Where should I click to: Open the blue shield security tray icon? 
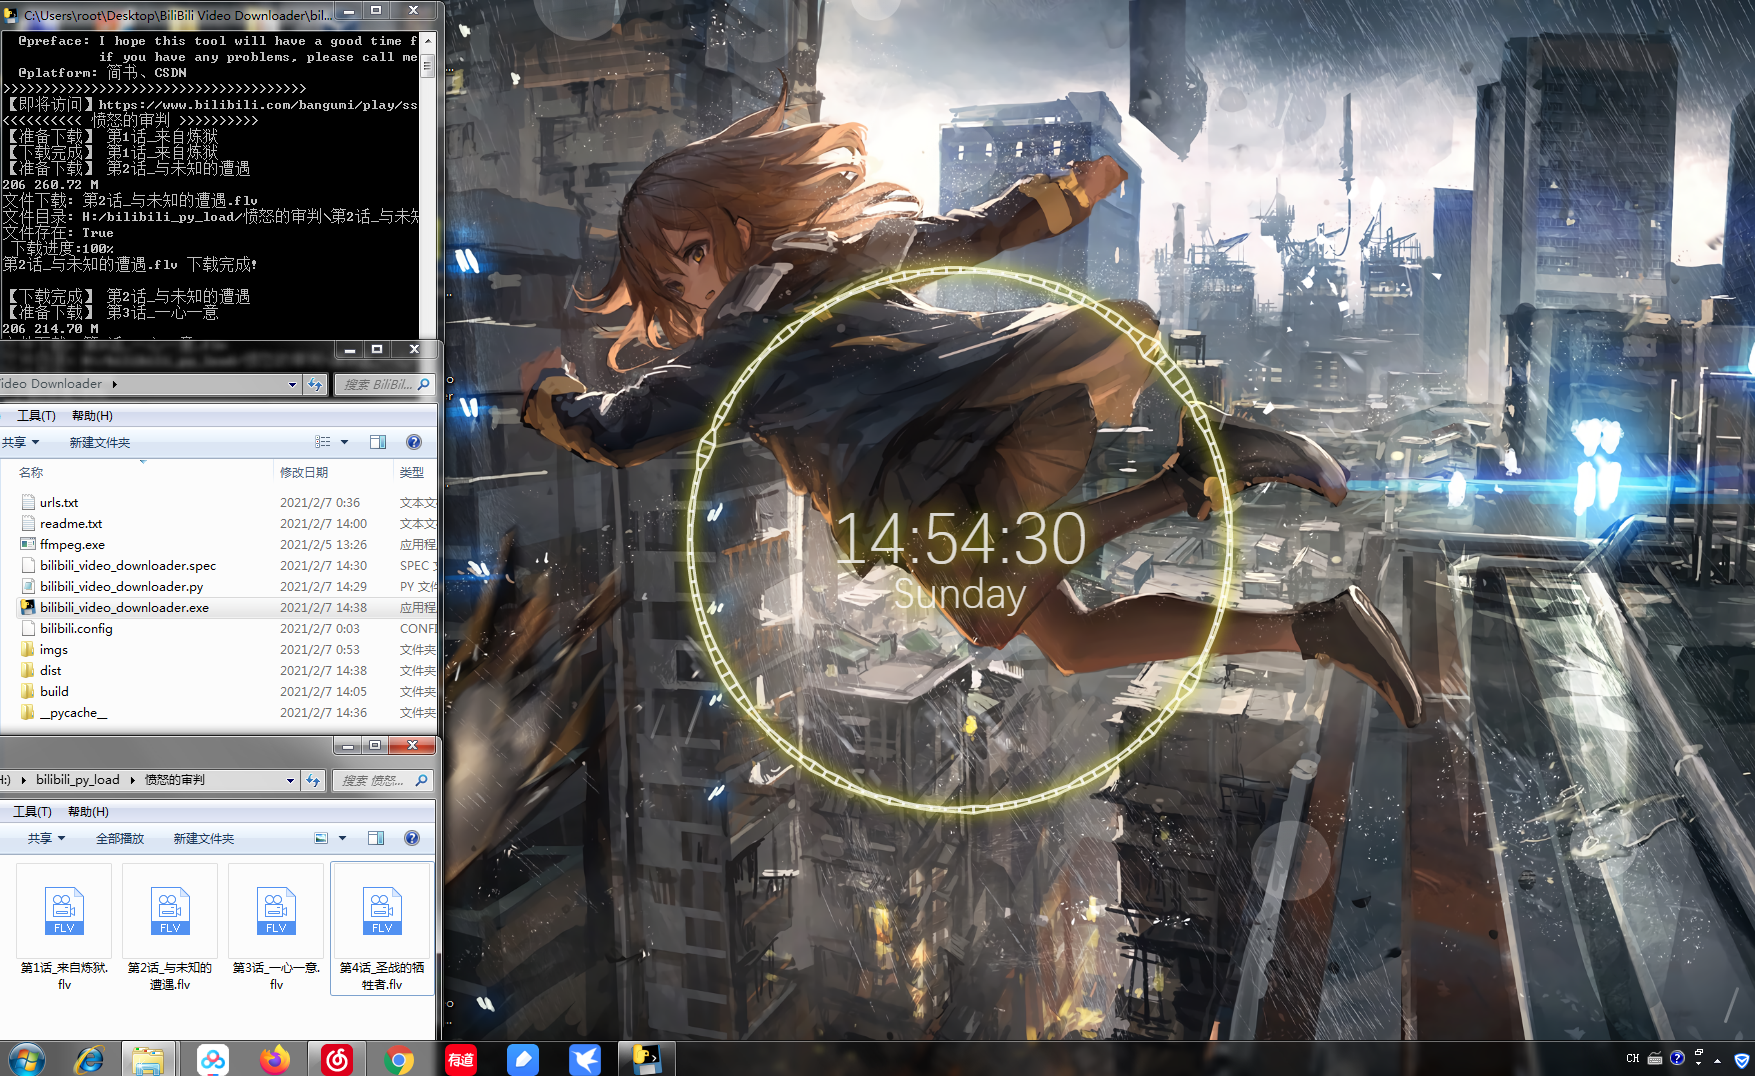(1742, 1060)
